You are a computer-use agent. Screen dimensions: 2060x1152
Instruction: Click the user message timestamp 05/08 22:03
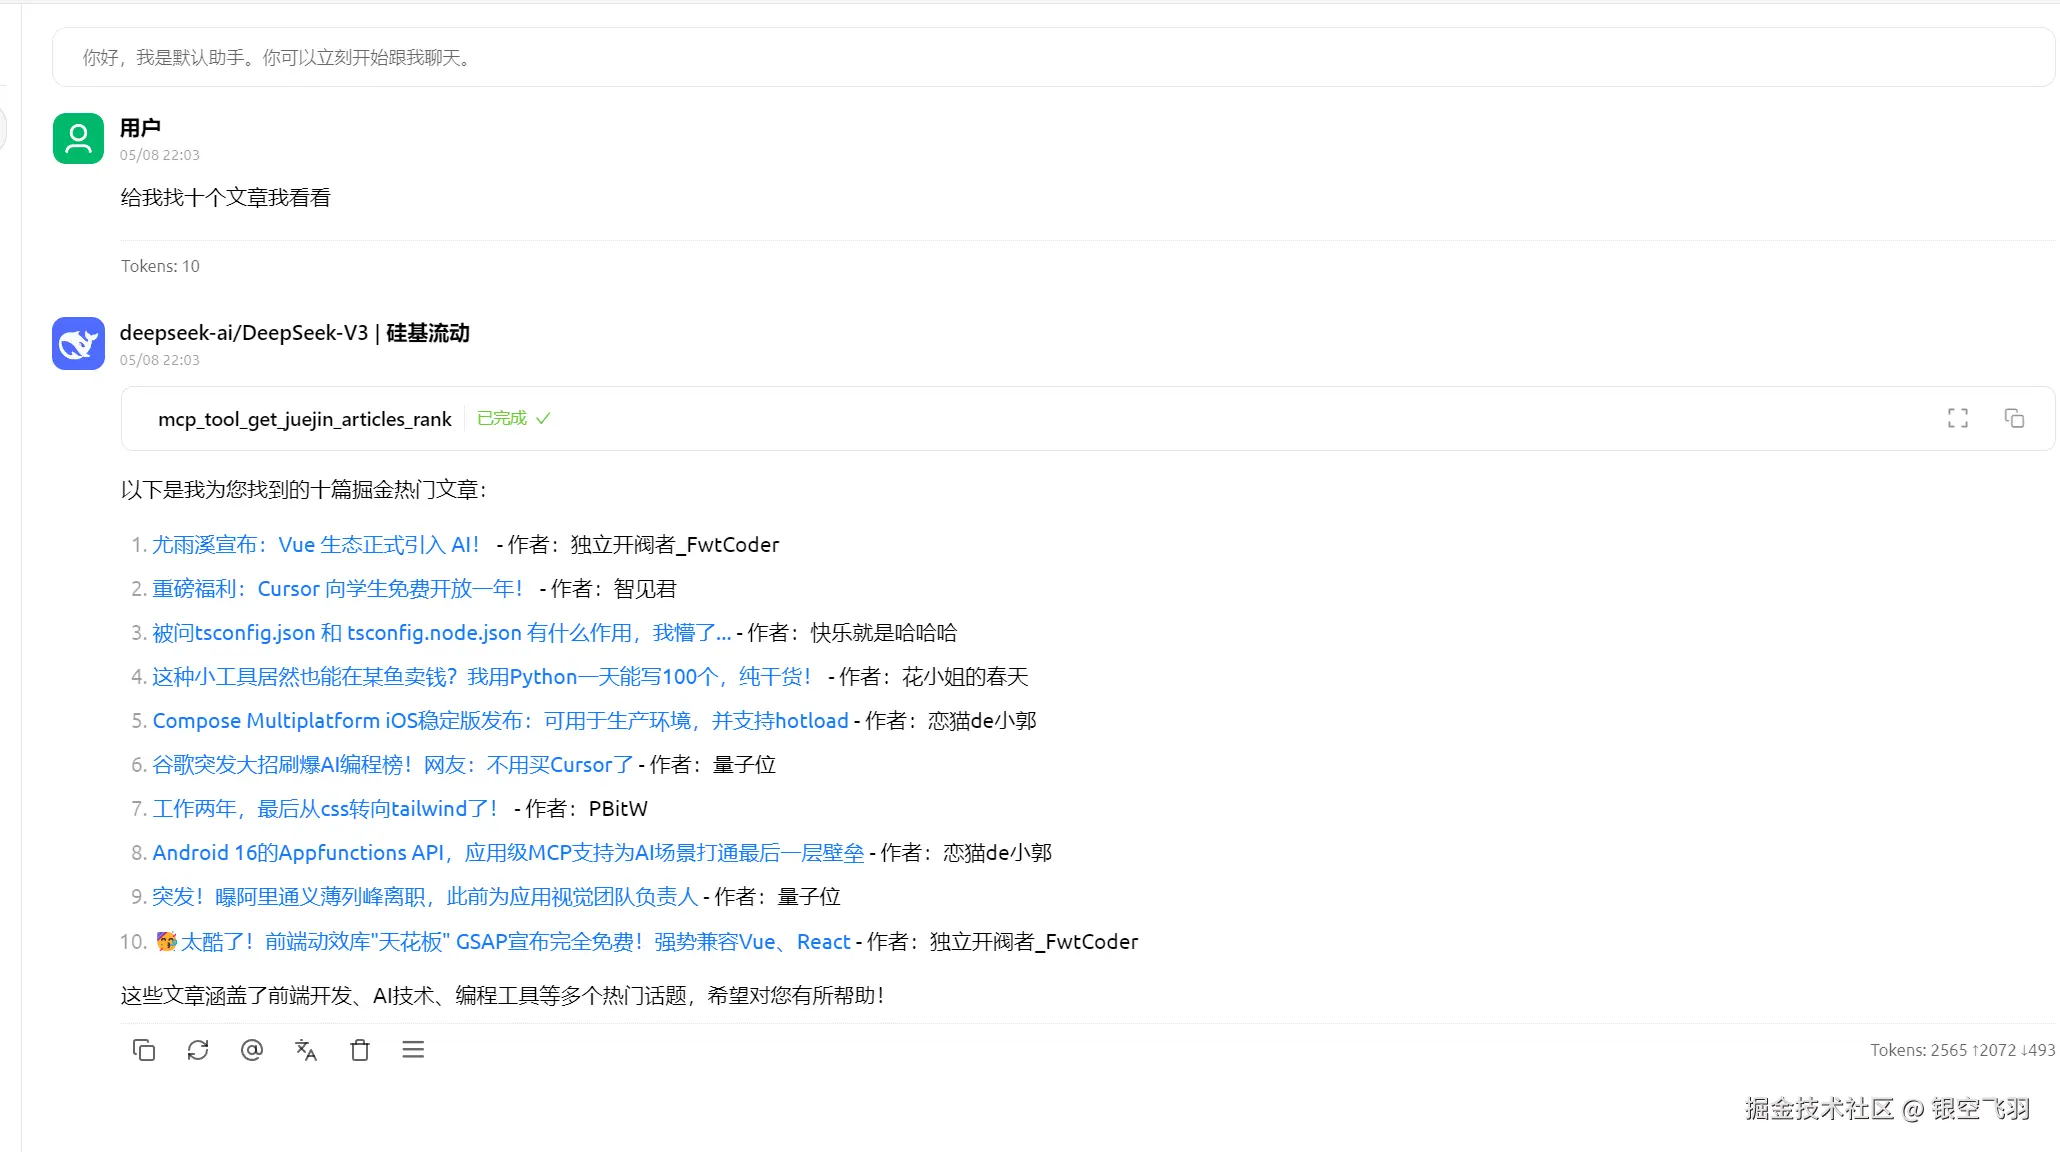pyautogui.click(x=160, y=155)
